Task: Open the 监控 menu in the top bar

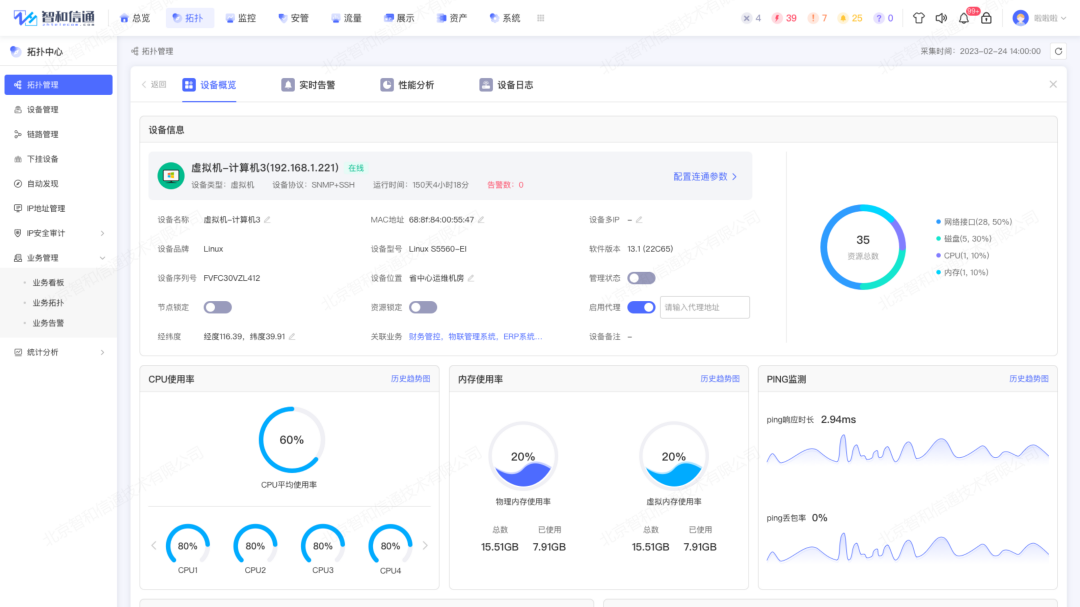Action: 240,17
